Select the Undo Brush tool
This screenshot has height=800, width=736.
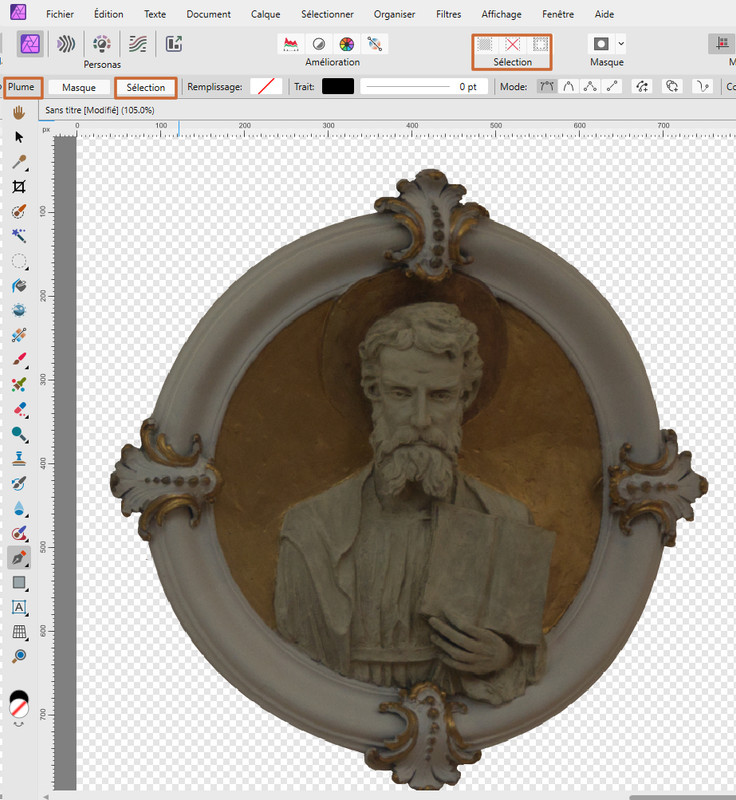coord(19,483)
